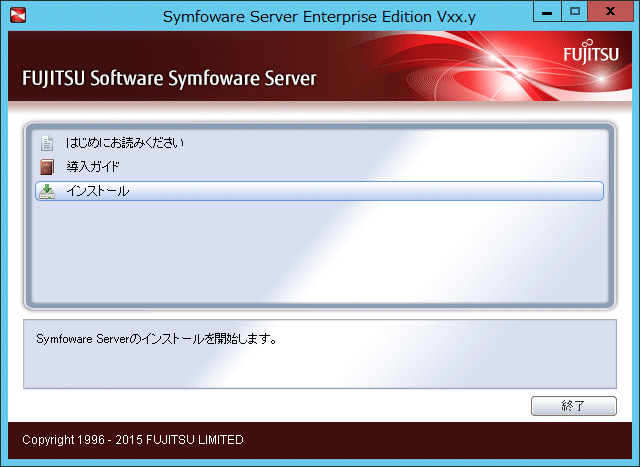
Task: Click the brown book icon for 導入ガイド
Action: pyautogui.click(x=47, y=167)
